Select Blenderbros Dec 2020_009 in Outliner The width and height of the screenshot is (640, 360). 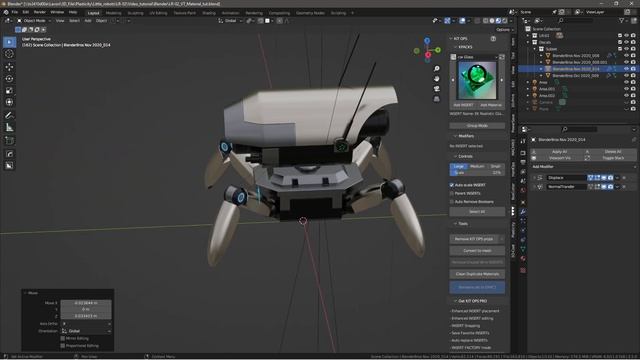coord(576,76)
